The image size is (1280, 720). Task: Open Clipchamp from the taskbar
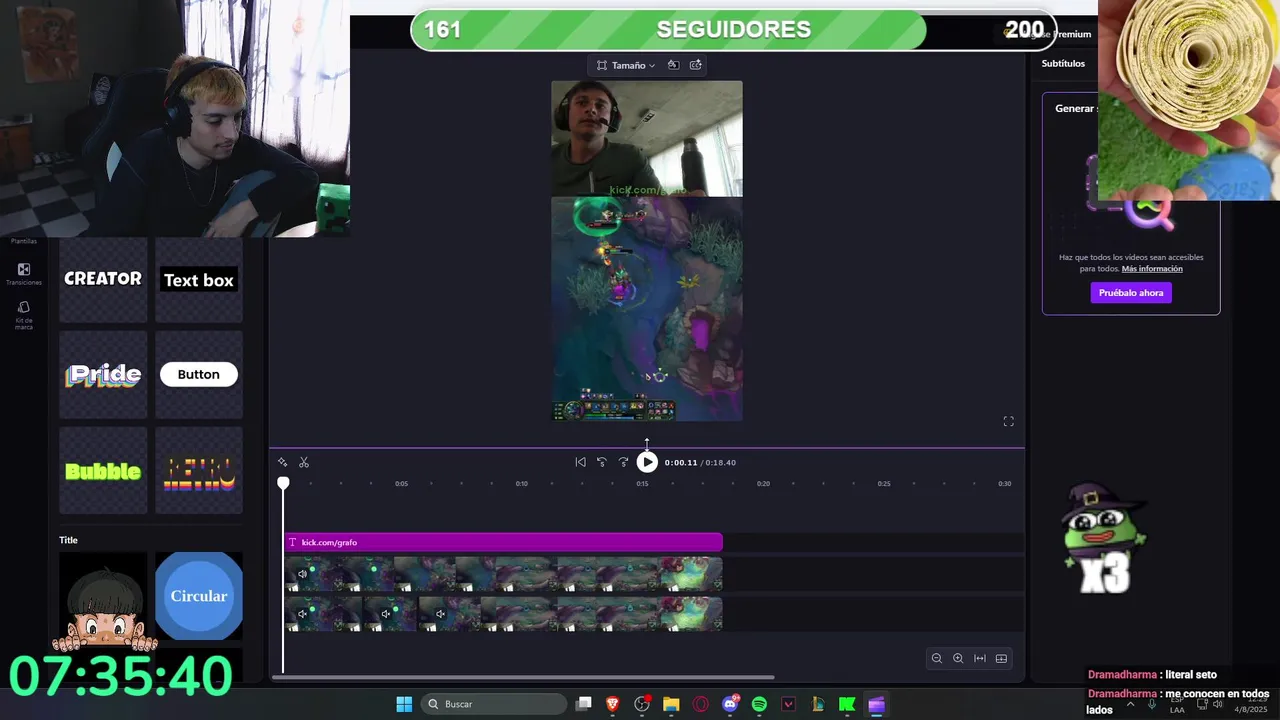click(x=877, y=704)
